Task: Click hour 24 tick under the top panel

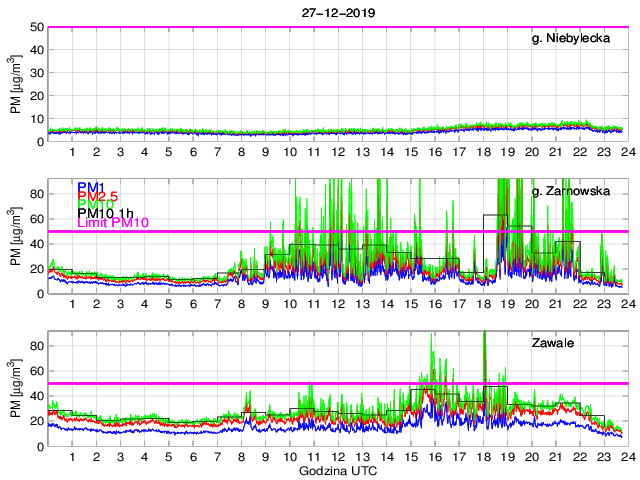Action: [627, 152]
